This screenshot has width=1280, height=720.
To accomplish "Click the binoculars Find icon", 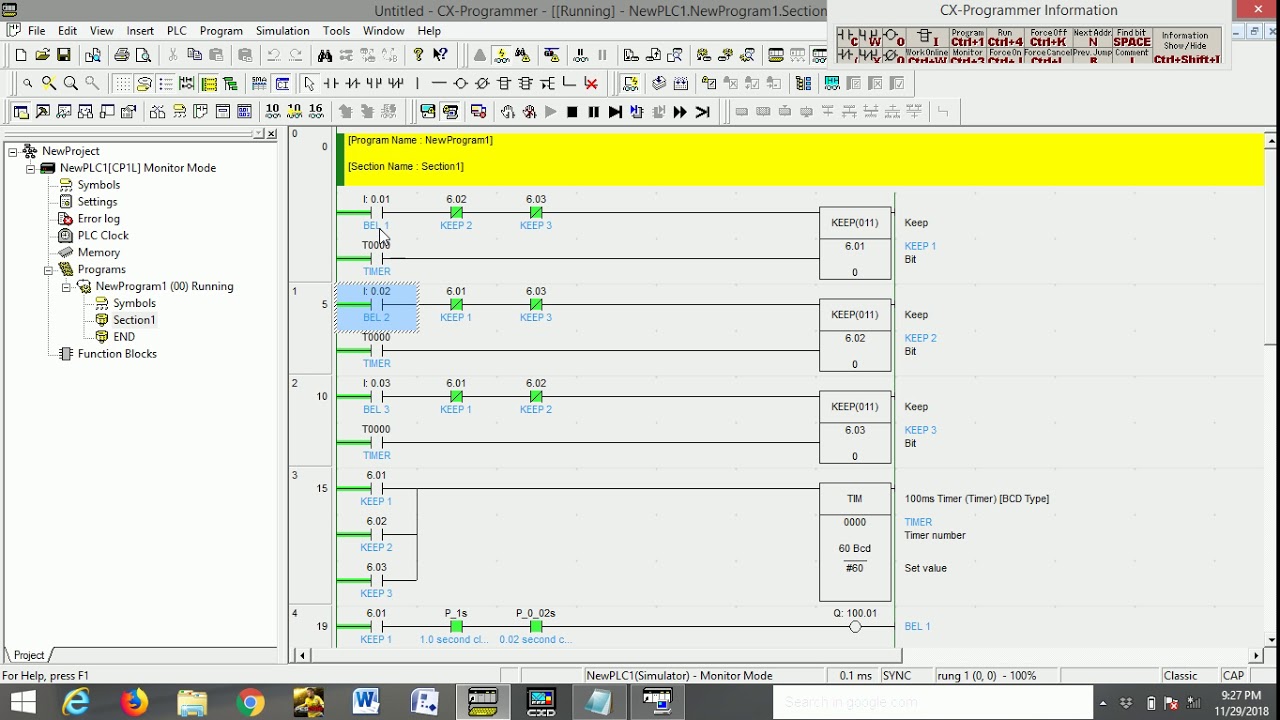I will point(325,55).
